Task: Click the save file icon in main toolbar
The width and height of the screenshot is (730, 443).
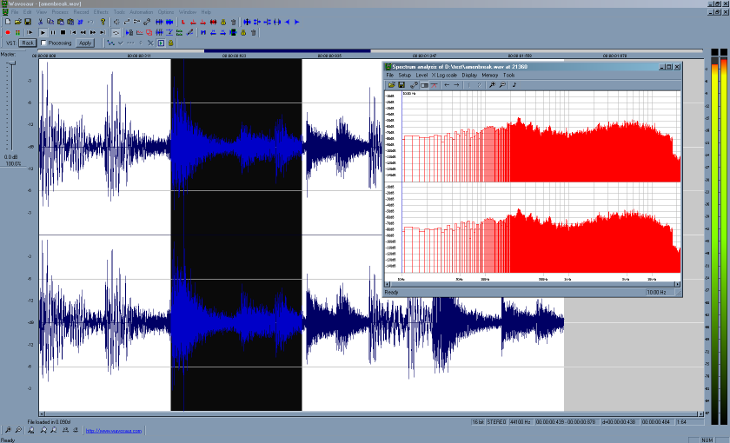Action: (x=27, y=21)
